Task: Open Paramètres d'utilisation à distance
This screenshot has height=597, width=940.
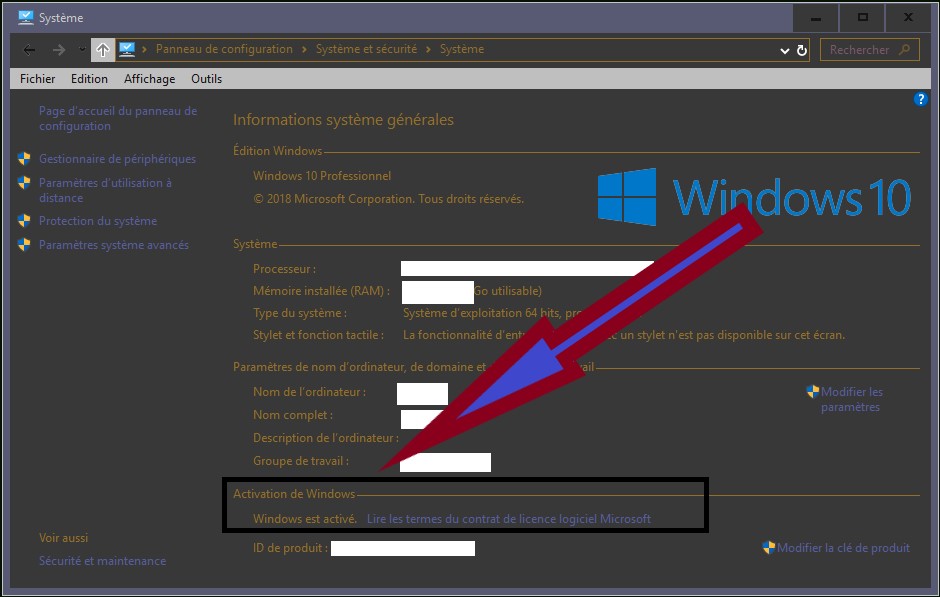Action: 106,190
